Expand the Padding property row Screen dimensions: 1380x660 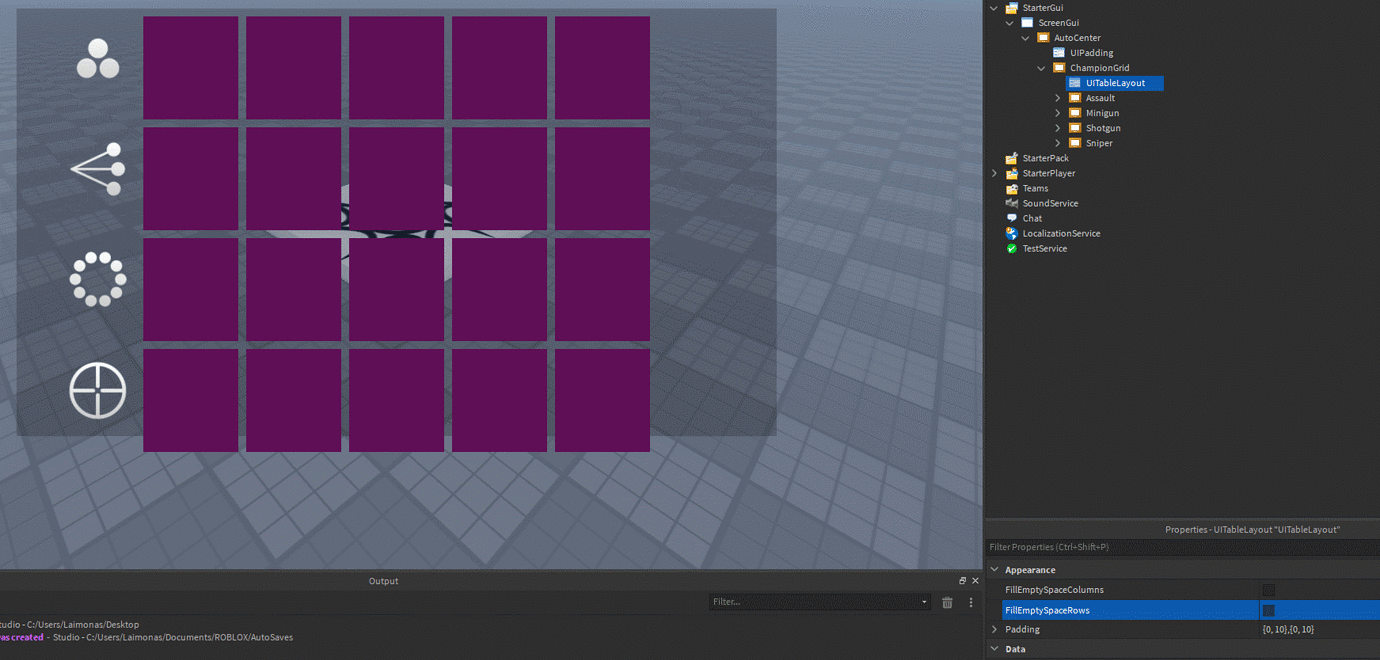(993, 629)
